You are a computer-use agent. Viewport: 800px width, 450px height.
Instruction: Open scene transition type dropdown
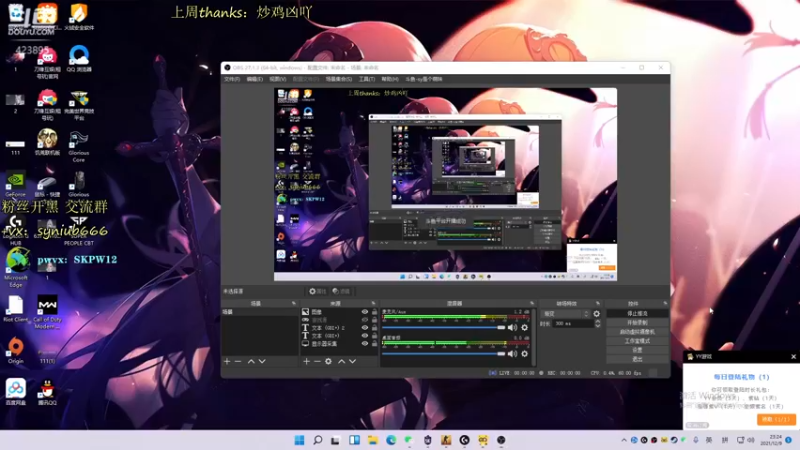[x=566, y=314]
